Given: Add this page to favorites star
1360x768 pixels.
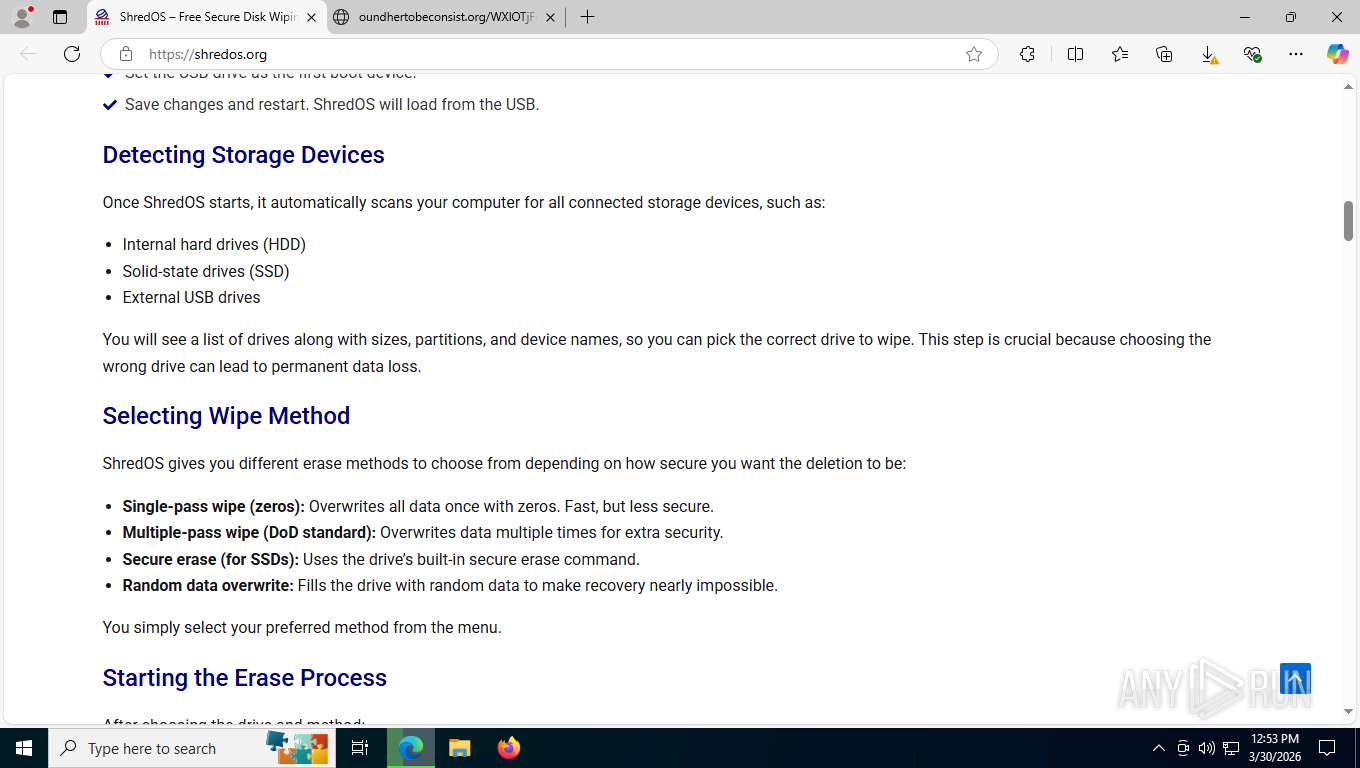Looking at the screenshot, I should pyautogui.click(x=974, y=54).
